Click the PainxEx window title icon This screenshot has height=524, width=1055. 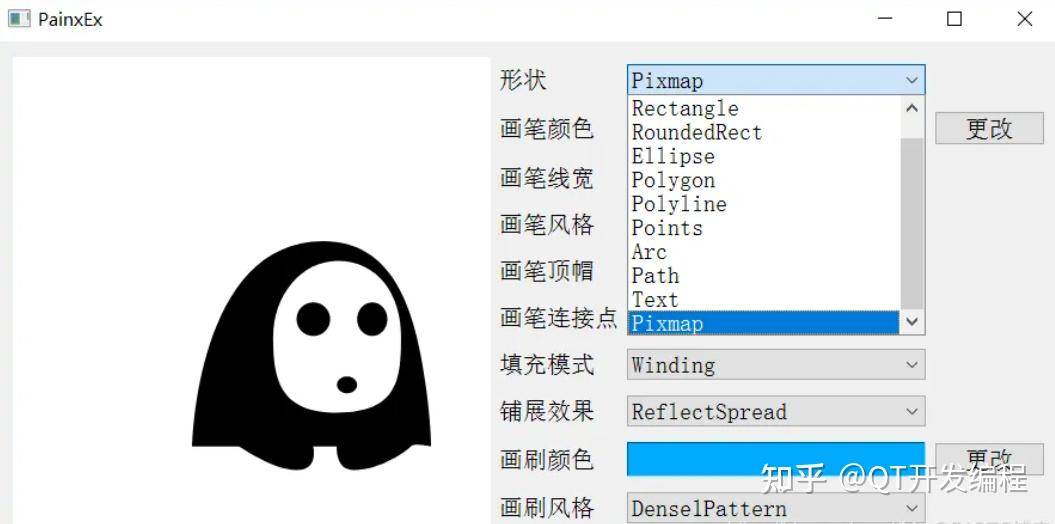(x=19, y=19)
